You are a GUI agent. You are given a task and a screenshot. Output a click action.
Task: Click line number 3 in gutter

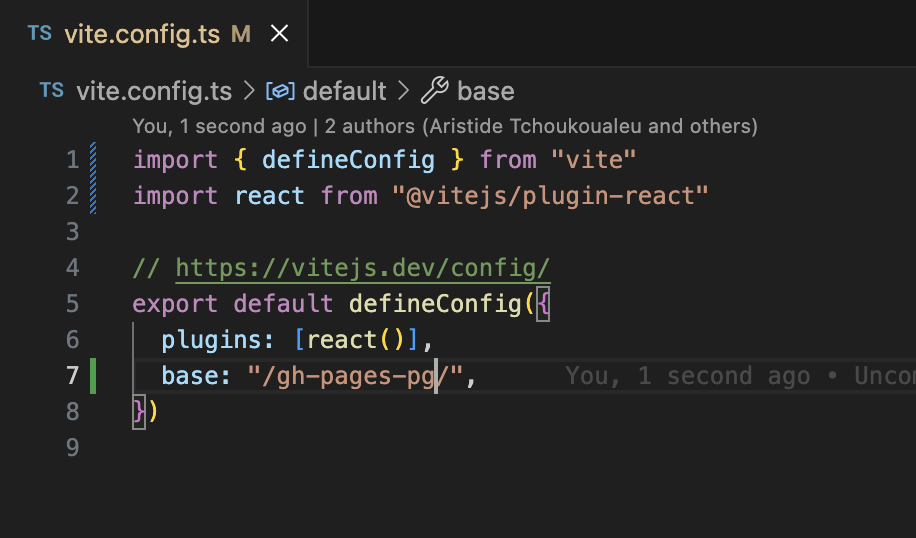pos(72,232)
